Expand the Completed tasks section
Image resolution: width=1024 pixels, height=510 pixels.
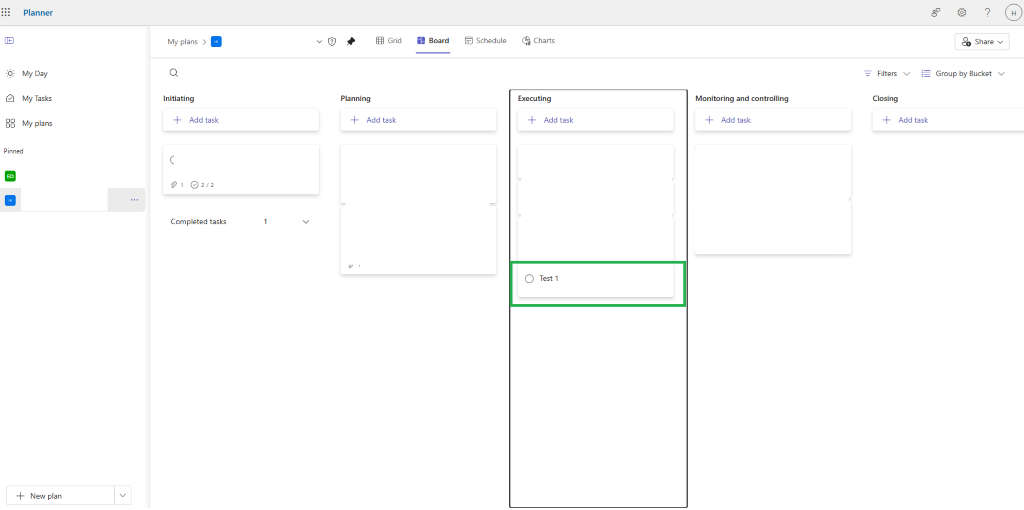pos(306,222)
